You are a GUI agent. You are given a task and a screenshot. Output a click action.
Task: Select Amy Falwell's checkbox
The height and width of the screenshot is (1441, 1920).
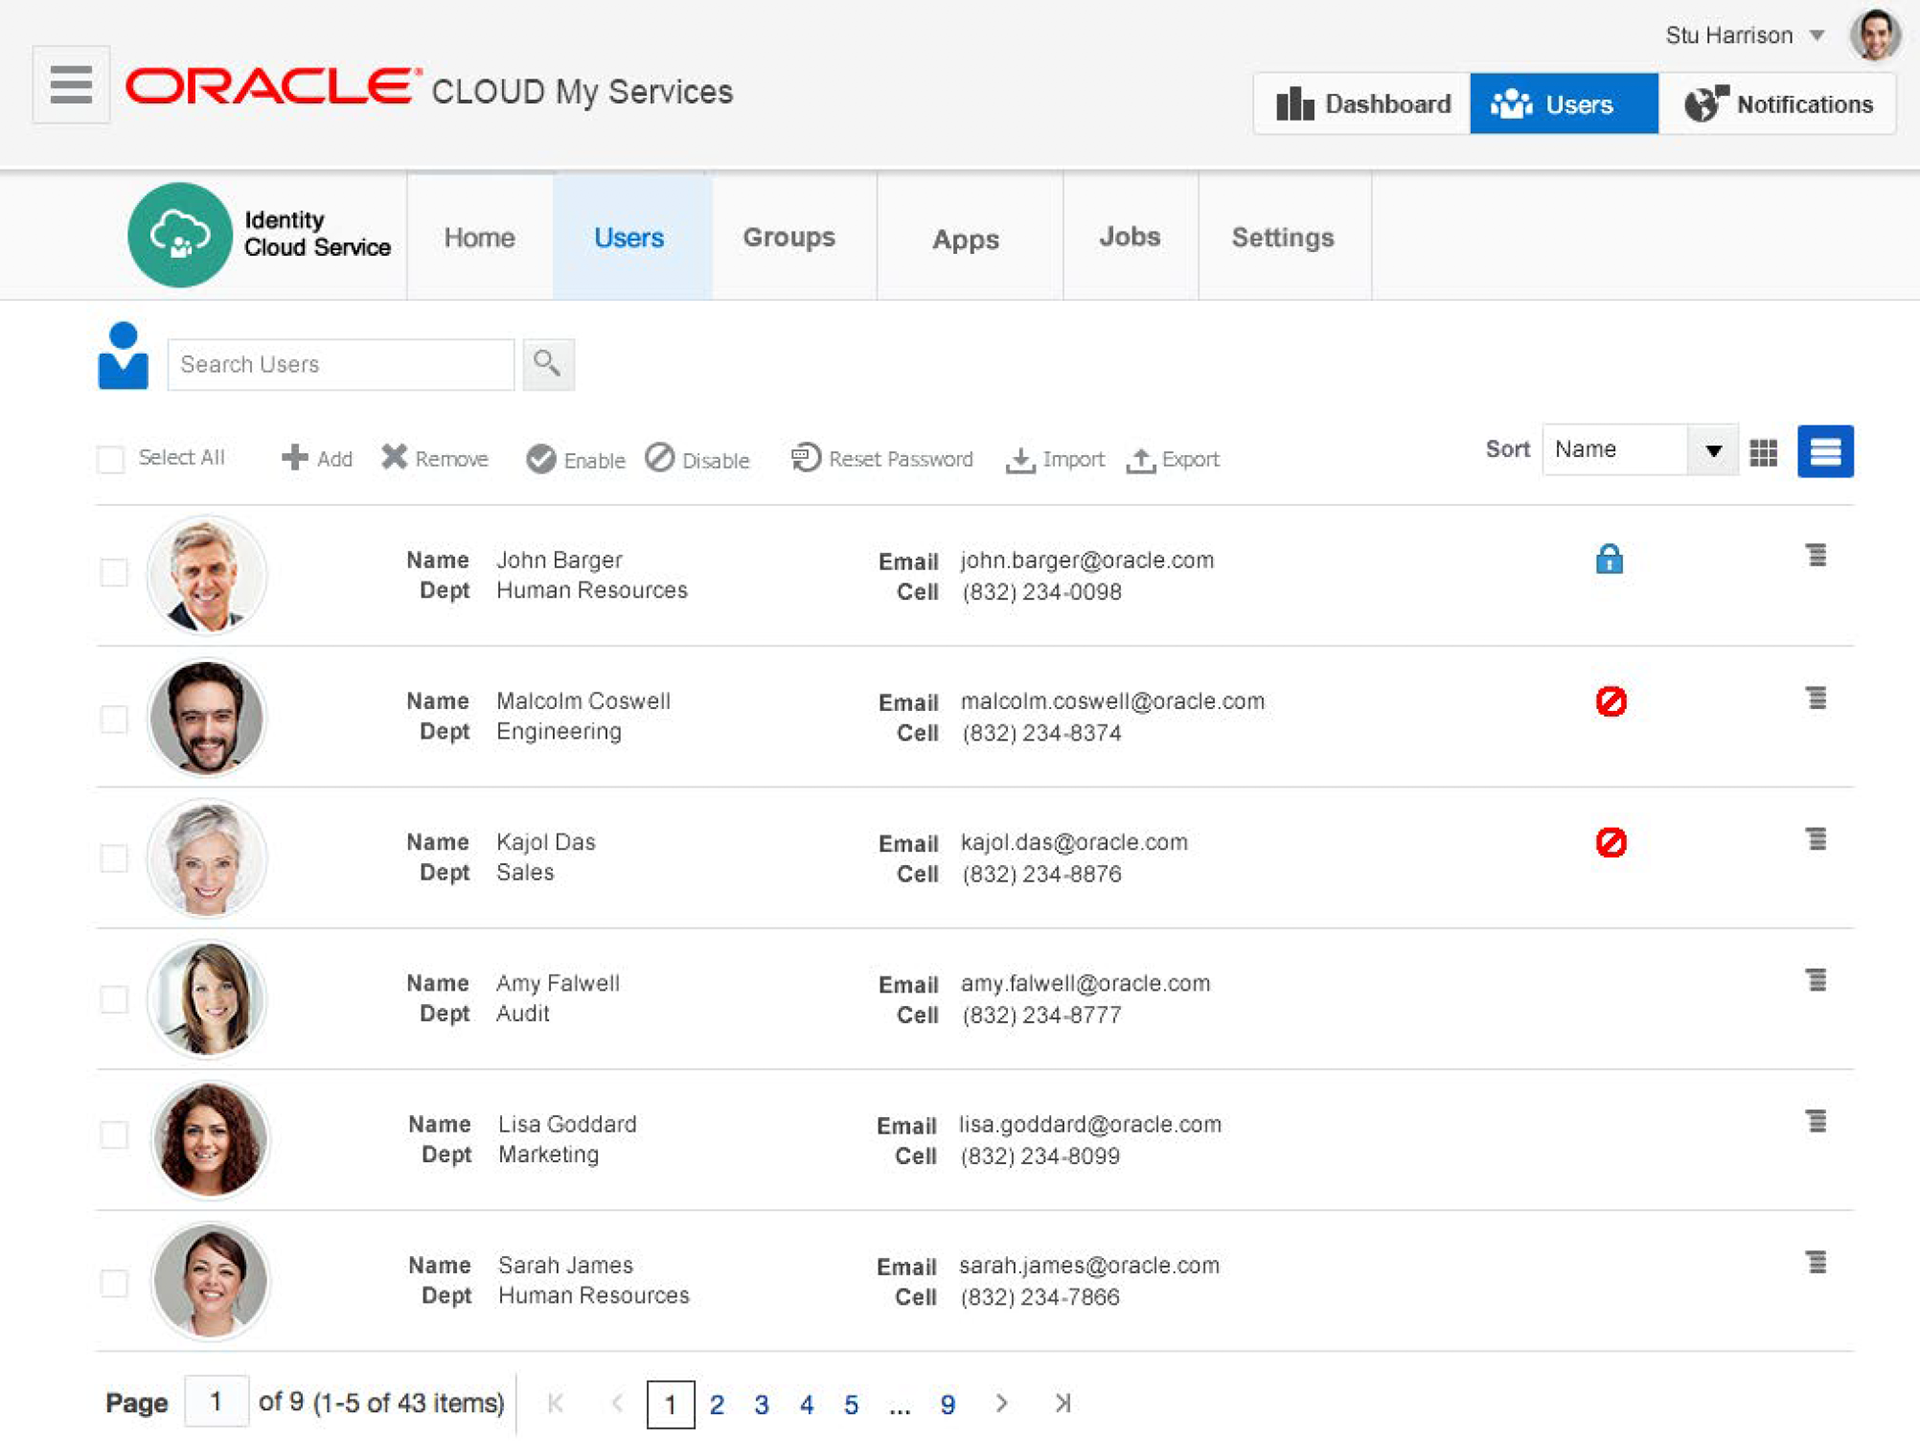pos(114,999)
